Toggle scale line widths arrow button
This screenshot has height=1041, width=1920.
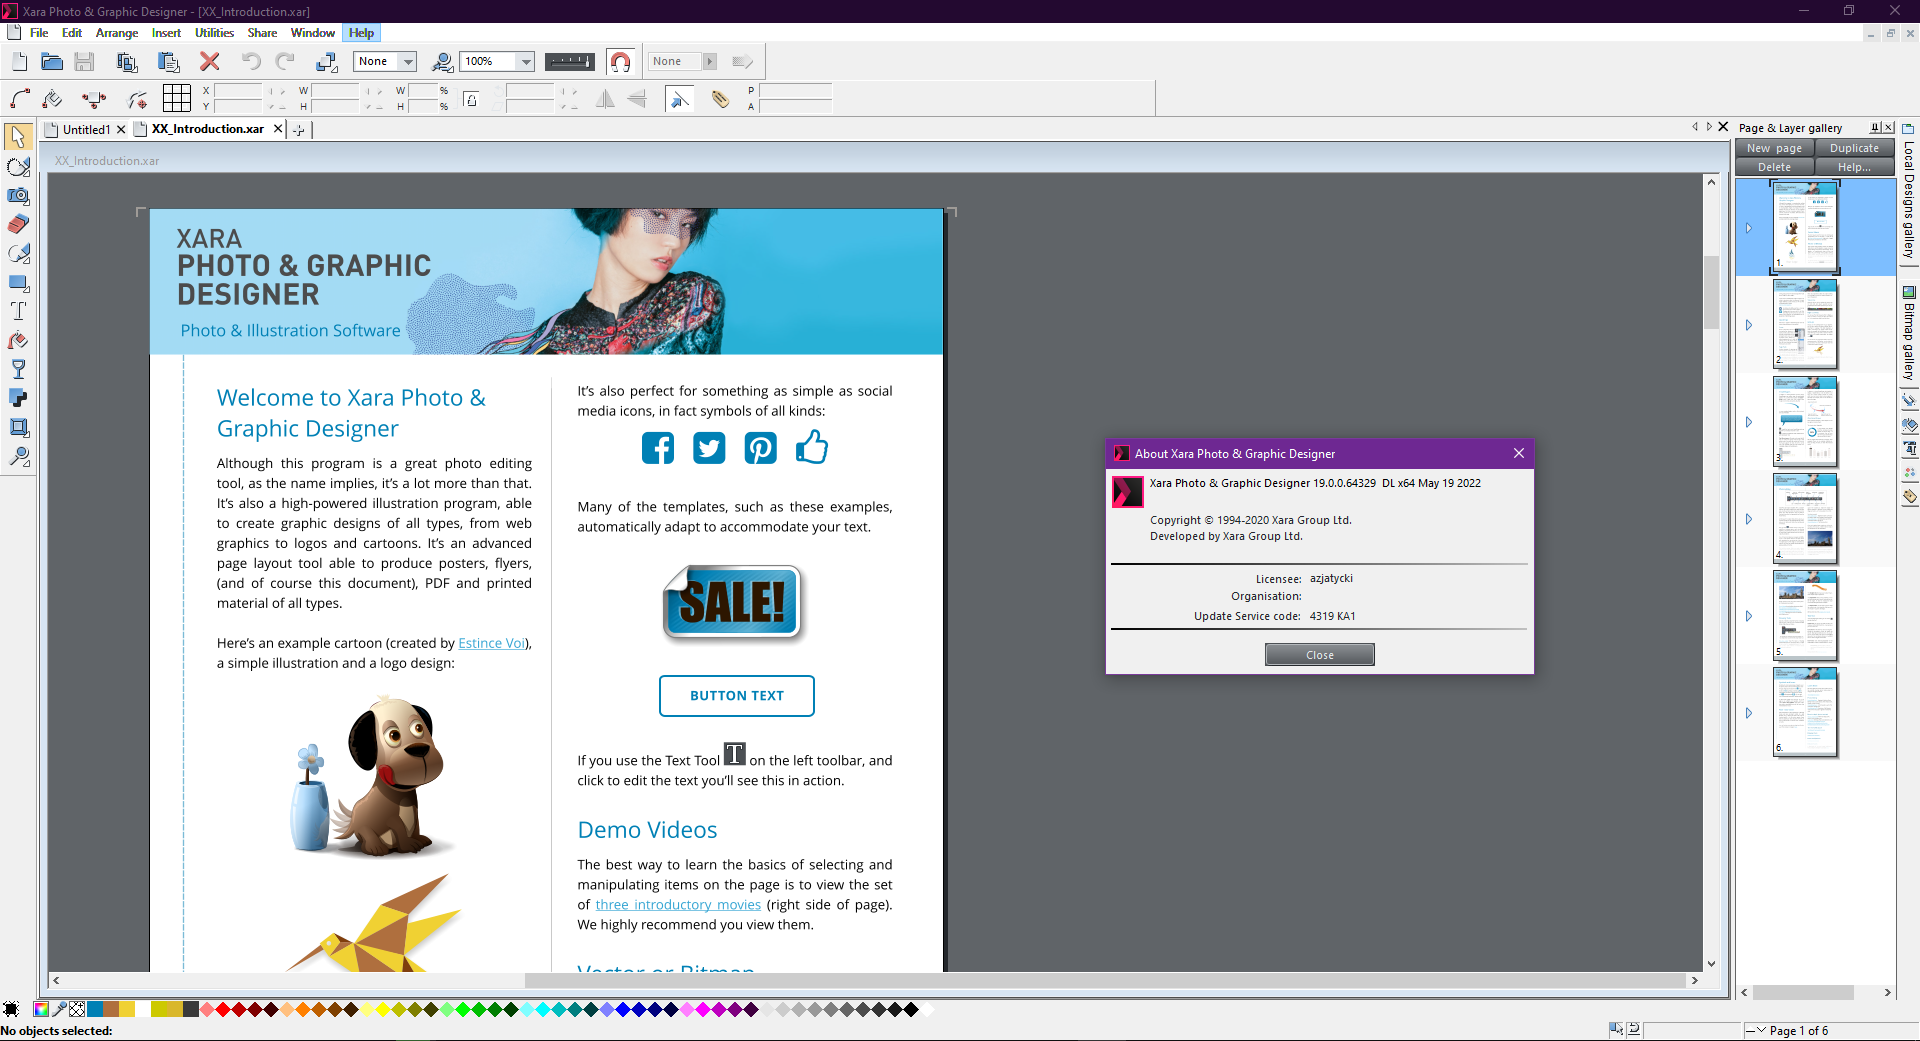click(680, 98)
